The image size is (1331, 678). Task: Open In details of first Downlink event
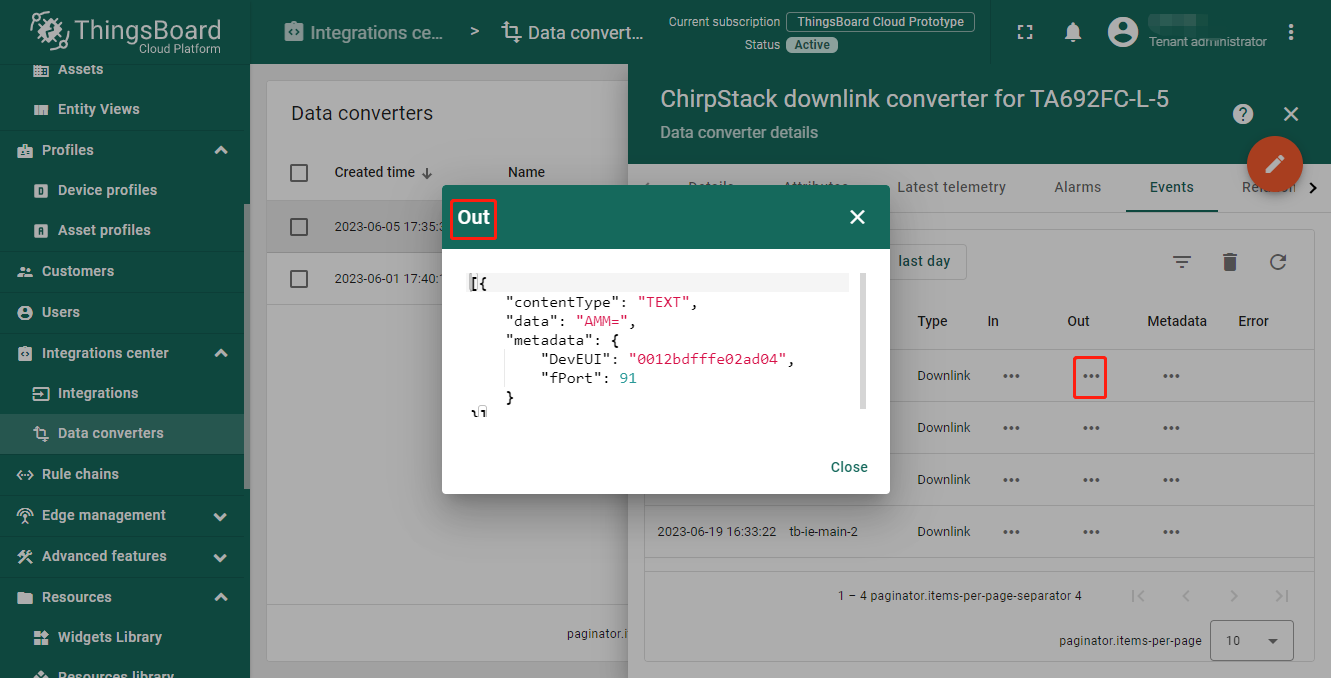(1011, 376)
